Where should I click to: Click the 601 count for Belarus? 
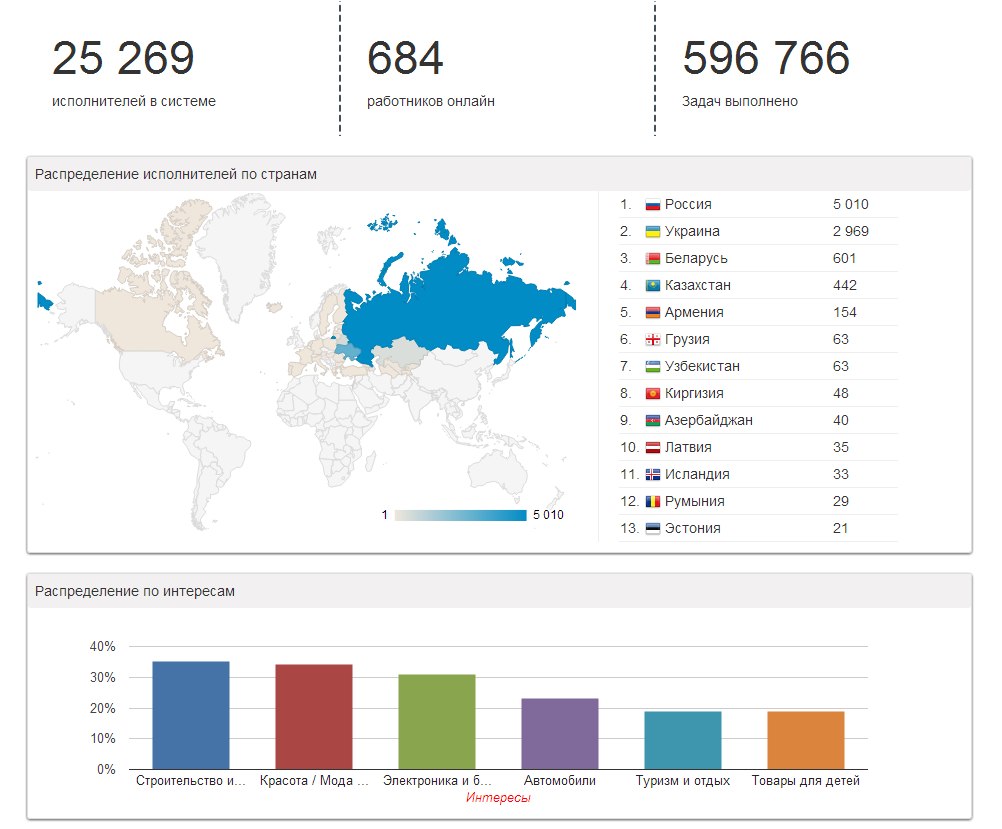[x=844, y=258]
